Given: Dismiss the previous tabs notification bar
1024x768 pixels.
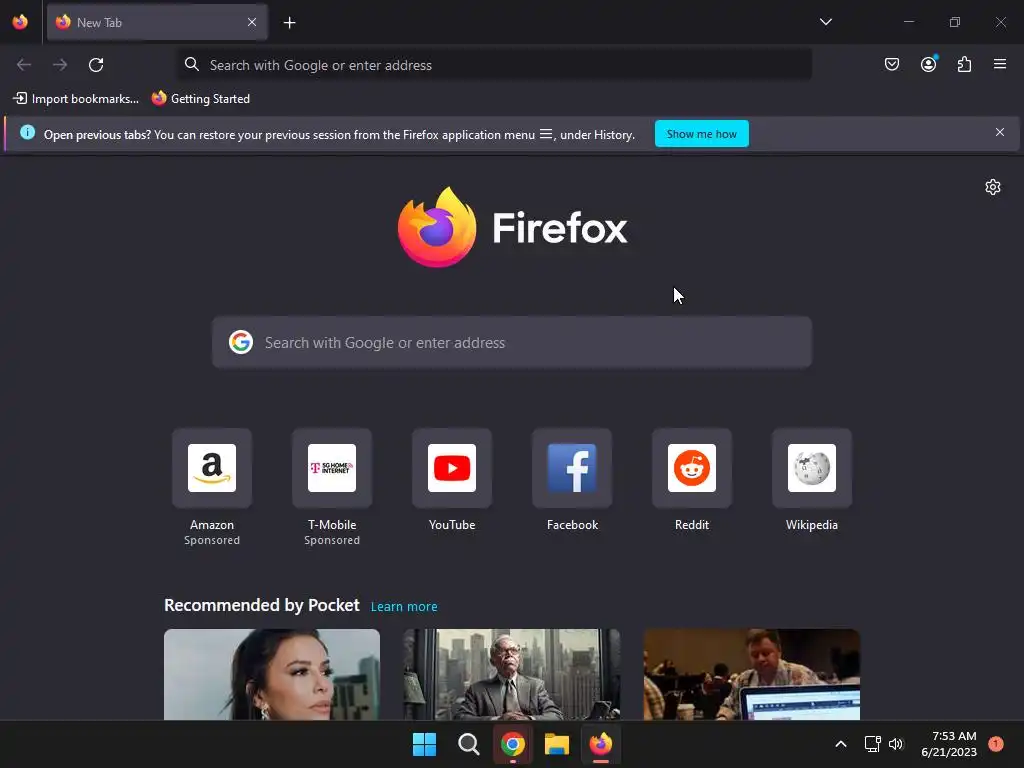Looking at the screenshot, I should 1000,132.
